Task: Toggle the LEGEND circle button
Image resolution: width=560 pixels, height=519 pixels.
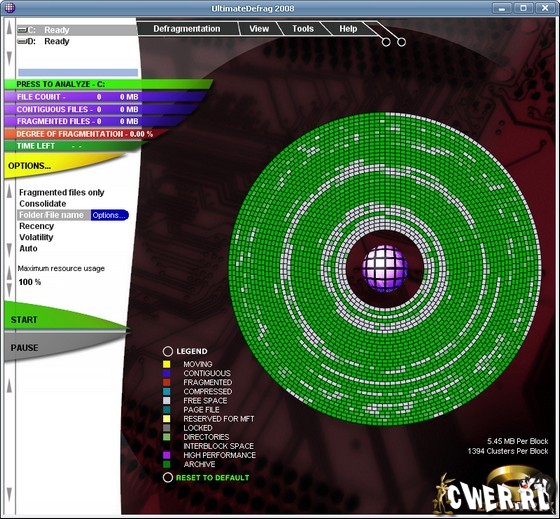Action: (x=168, y=351)
